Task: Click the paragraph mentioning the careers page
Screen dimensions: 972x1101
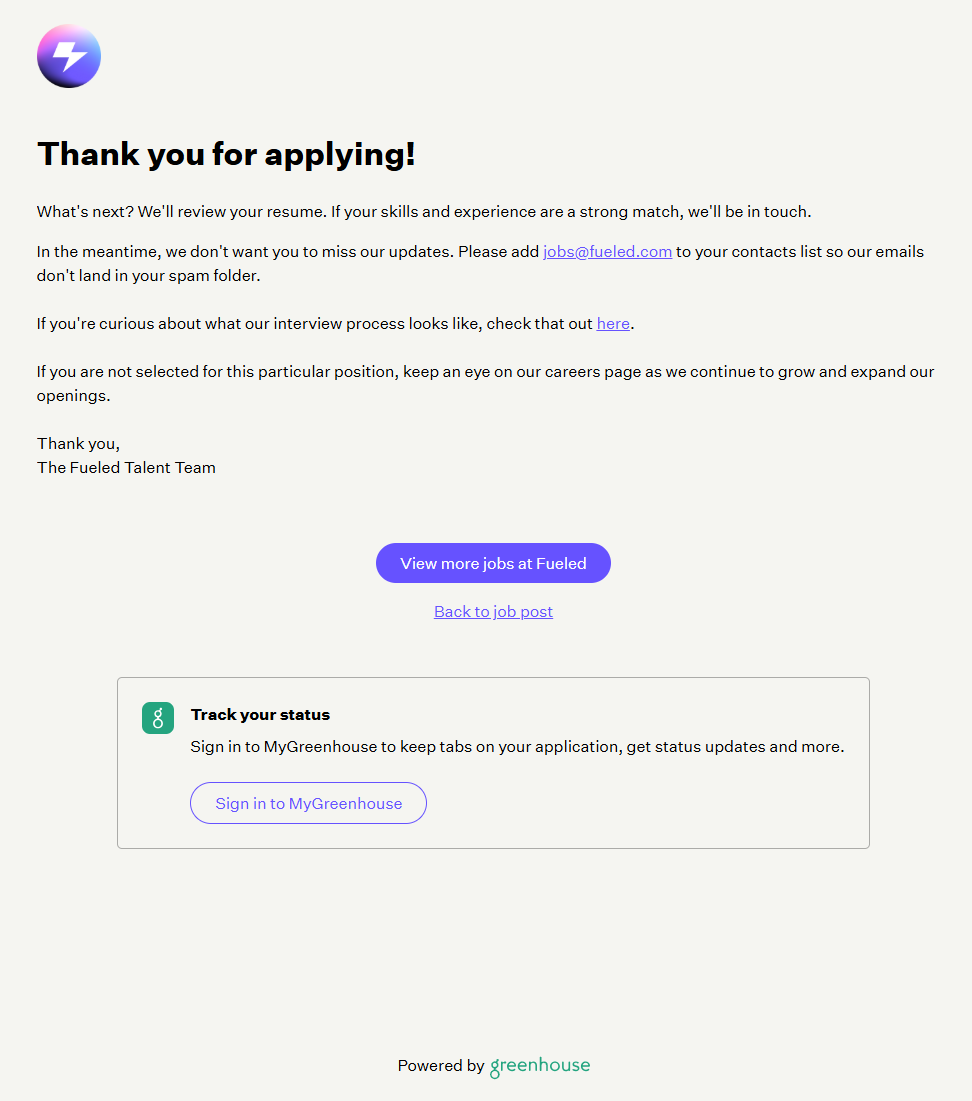Action: [x=485, y=372]
